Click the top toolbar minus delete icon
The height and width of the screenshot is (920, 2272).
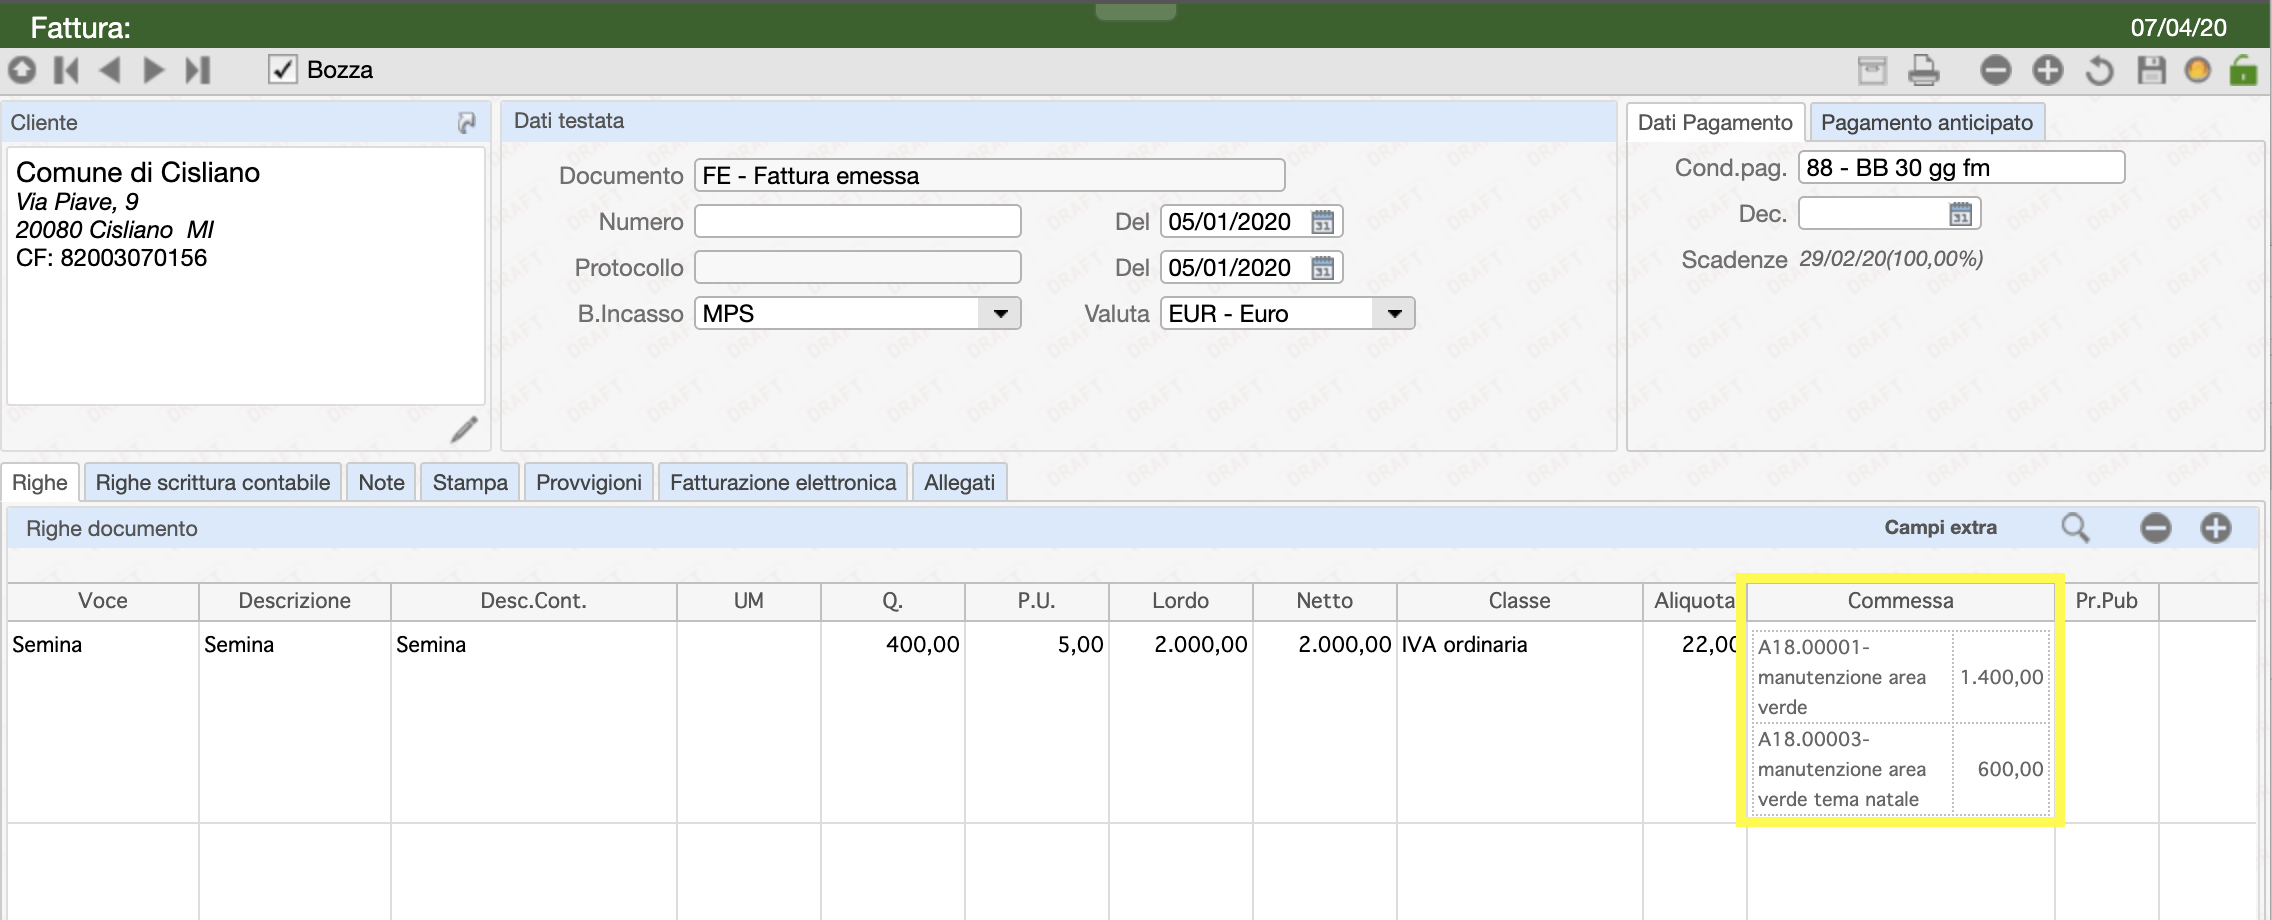(x=1995, y=70)
